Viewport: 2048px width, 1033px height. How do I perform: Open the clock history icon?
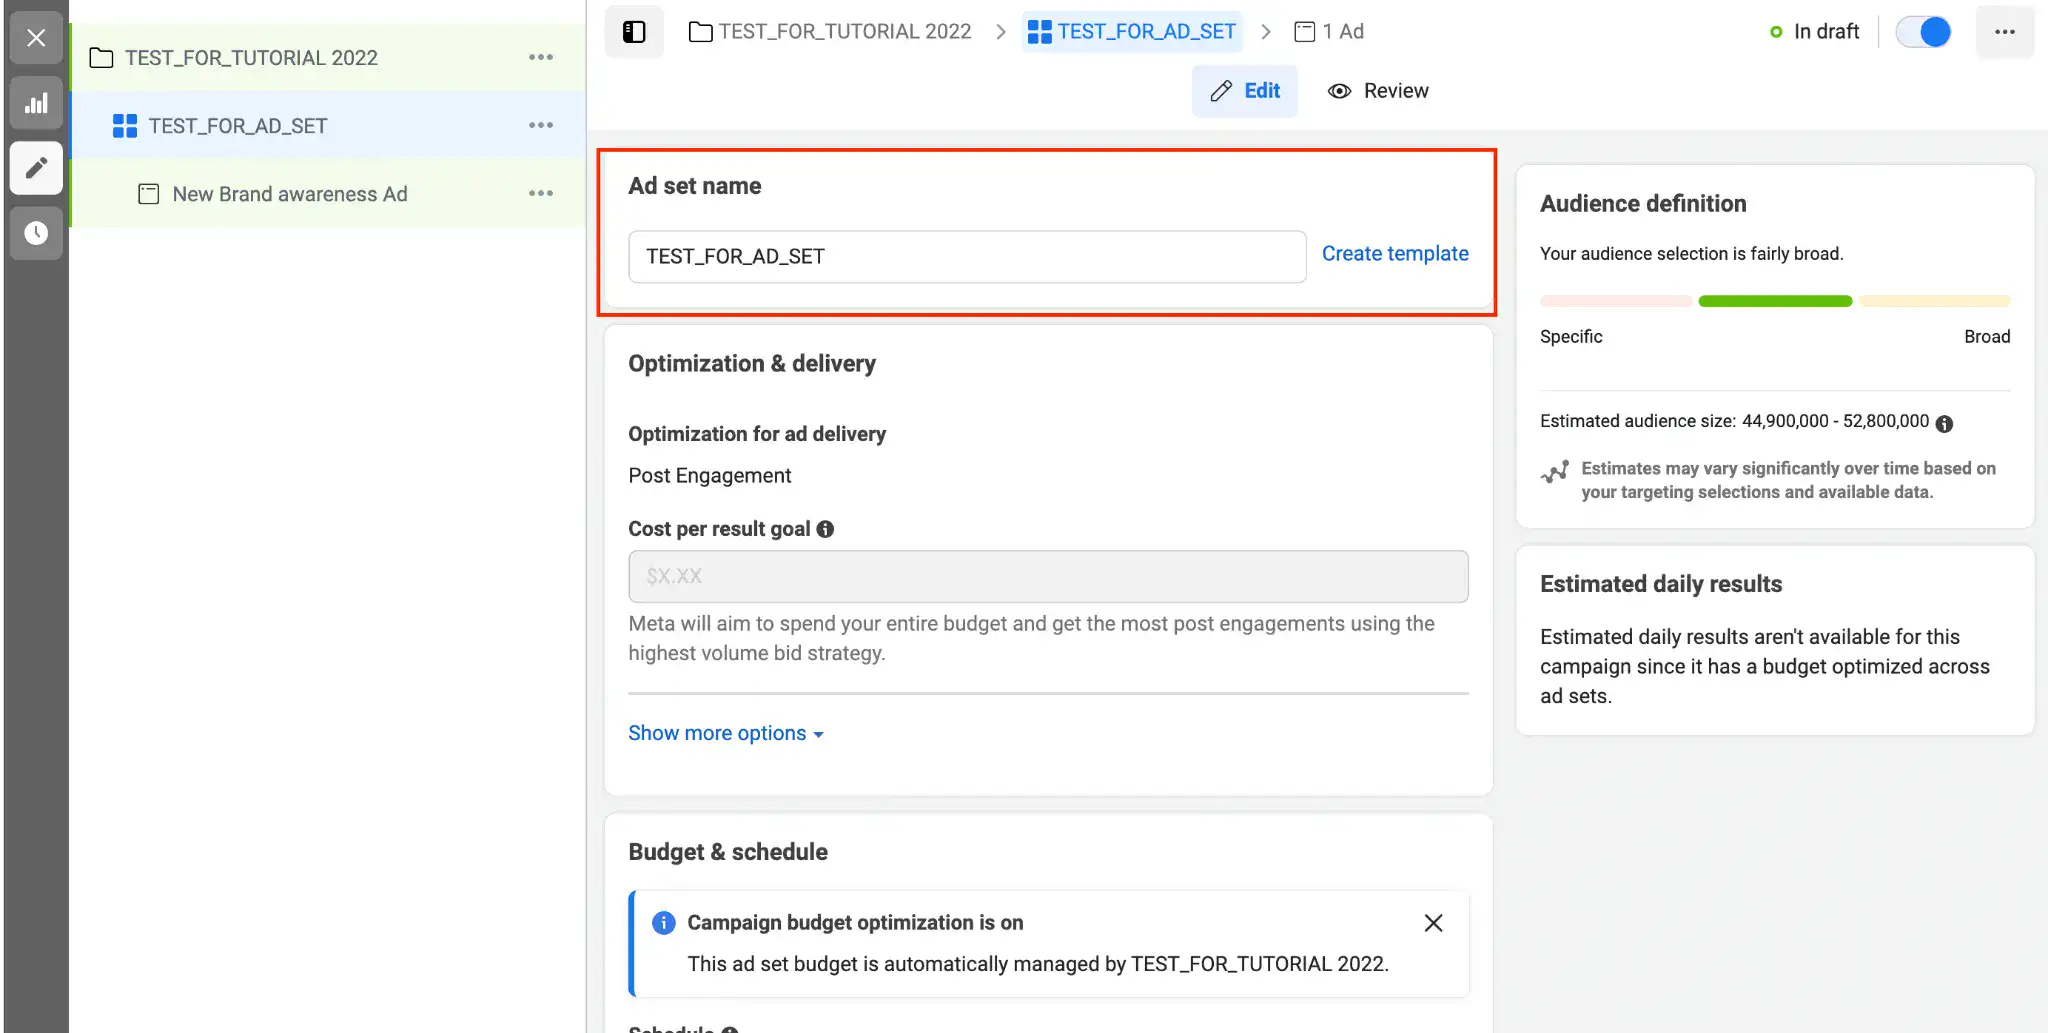[36, 233]
